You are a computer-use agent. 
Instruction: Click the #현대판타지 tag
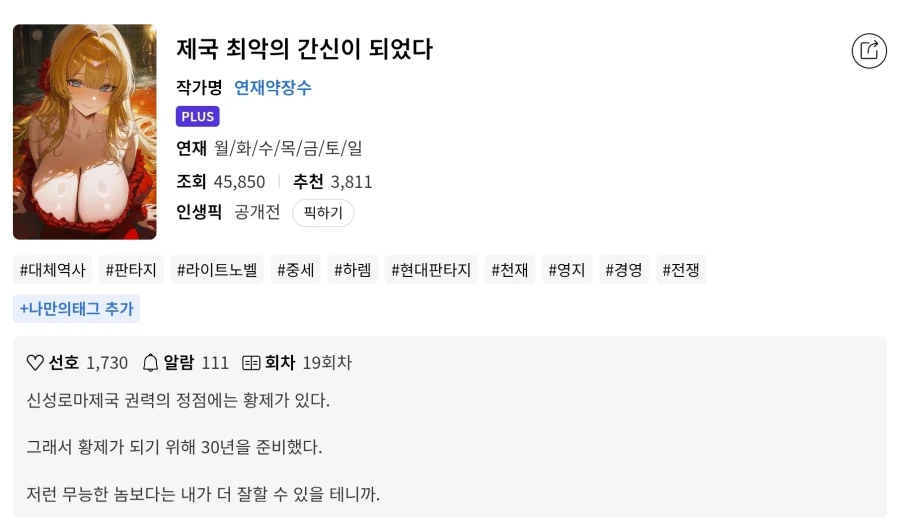click(431, 270)
